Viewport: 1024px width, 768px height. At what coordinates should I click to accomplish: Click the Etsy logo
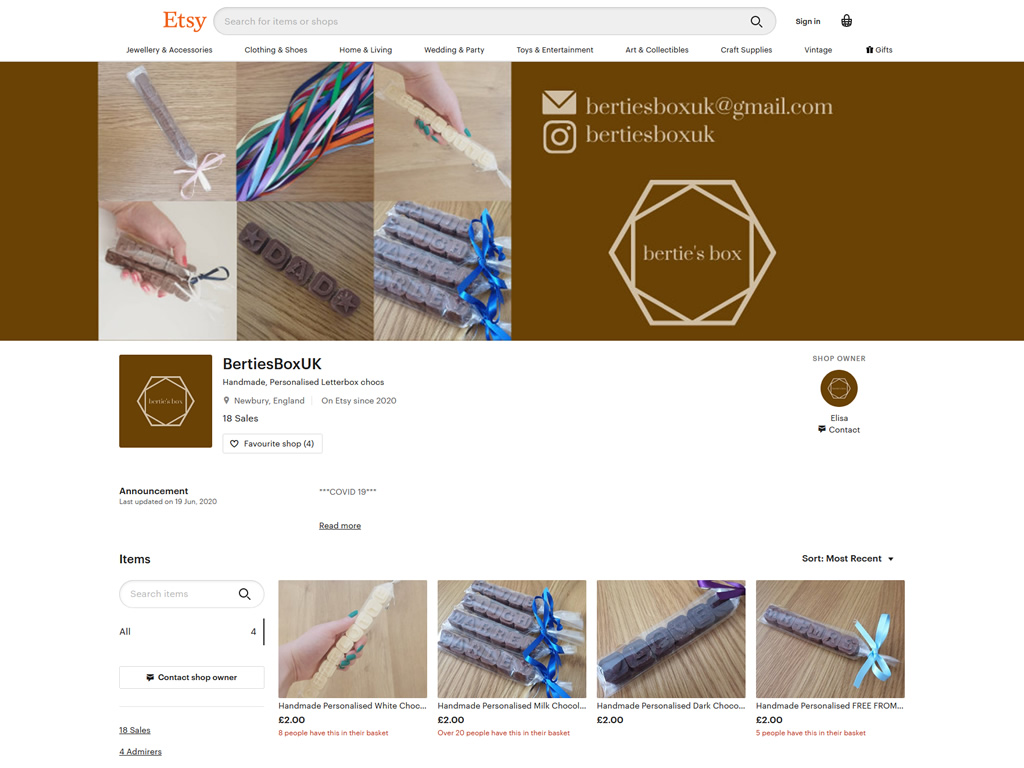[x=184, y=21]
